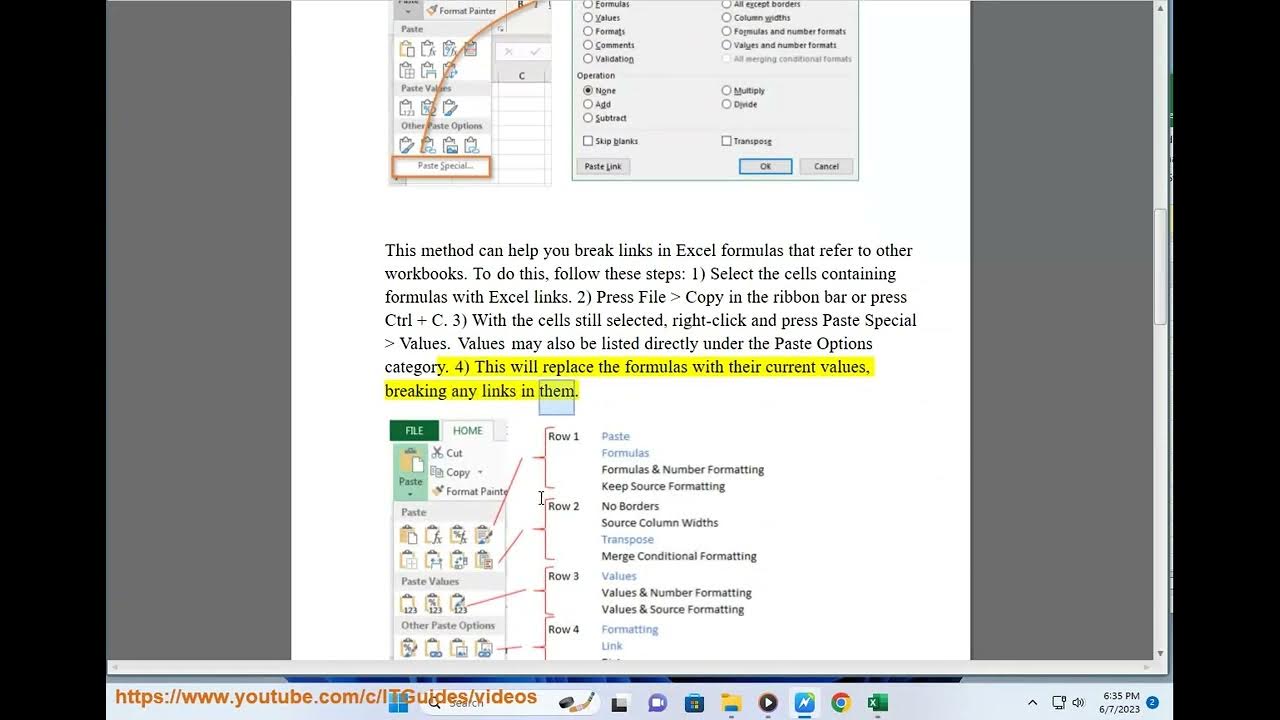This screenshot has height=720, width=1280.
Task: Show hidden icons in the system tray
Action: click(1032, 703)
